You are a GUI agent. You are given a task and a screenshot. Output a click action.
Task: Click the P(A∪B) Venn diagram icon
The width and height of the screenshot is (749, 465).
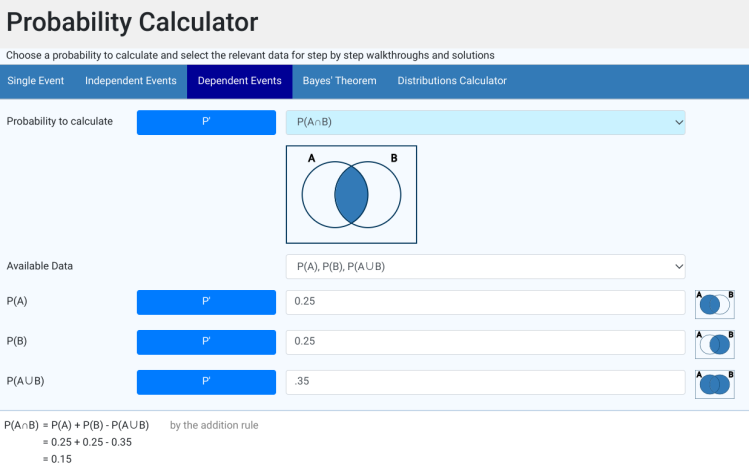[x=714, y=383]
